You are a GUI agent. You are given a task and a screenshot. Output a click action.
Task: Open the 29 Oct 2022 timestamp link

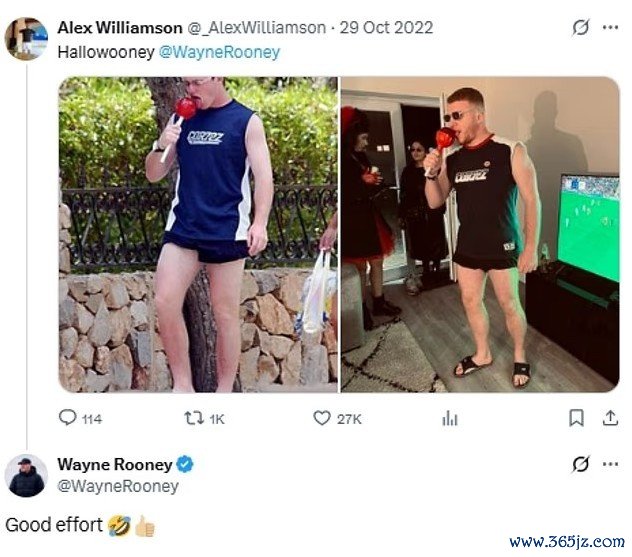pyautogui.click(x=386, y=28)
